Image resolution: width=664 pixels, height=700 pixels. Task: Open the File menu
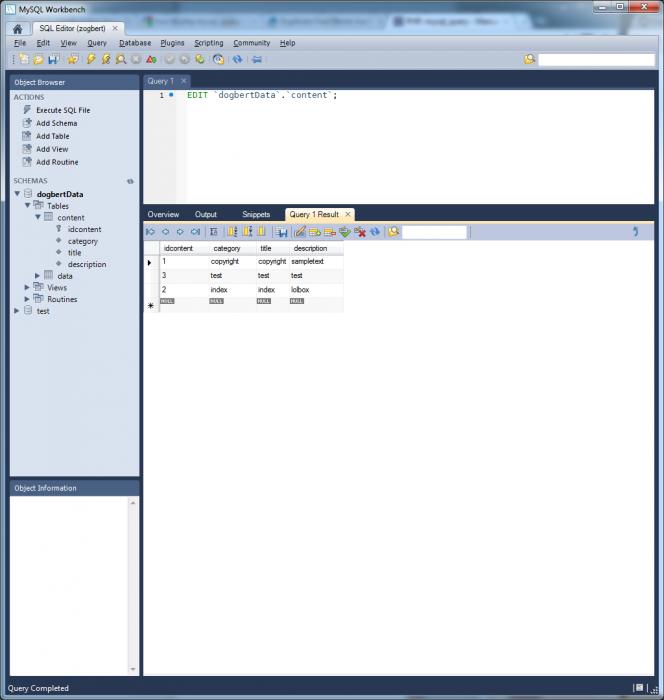click(x=20, y=43)
